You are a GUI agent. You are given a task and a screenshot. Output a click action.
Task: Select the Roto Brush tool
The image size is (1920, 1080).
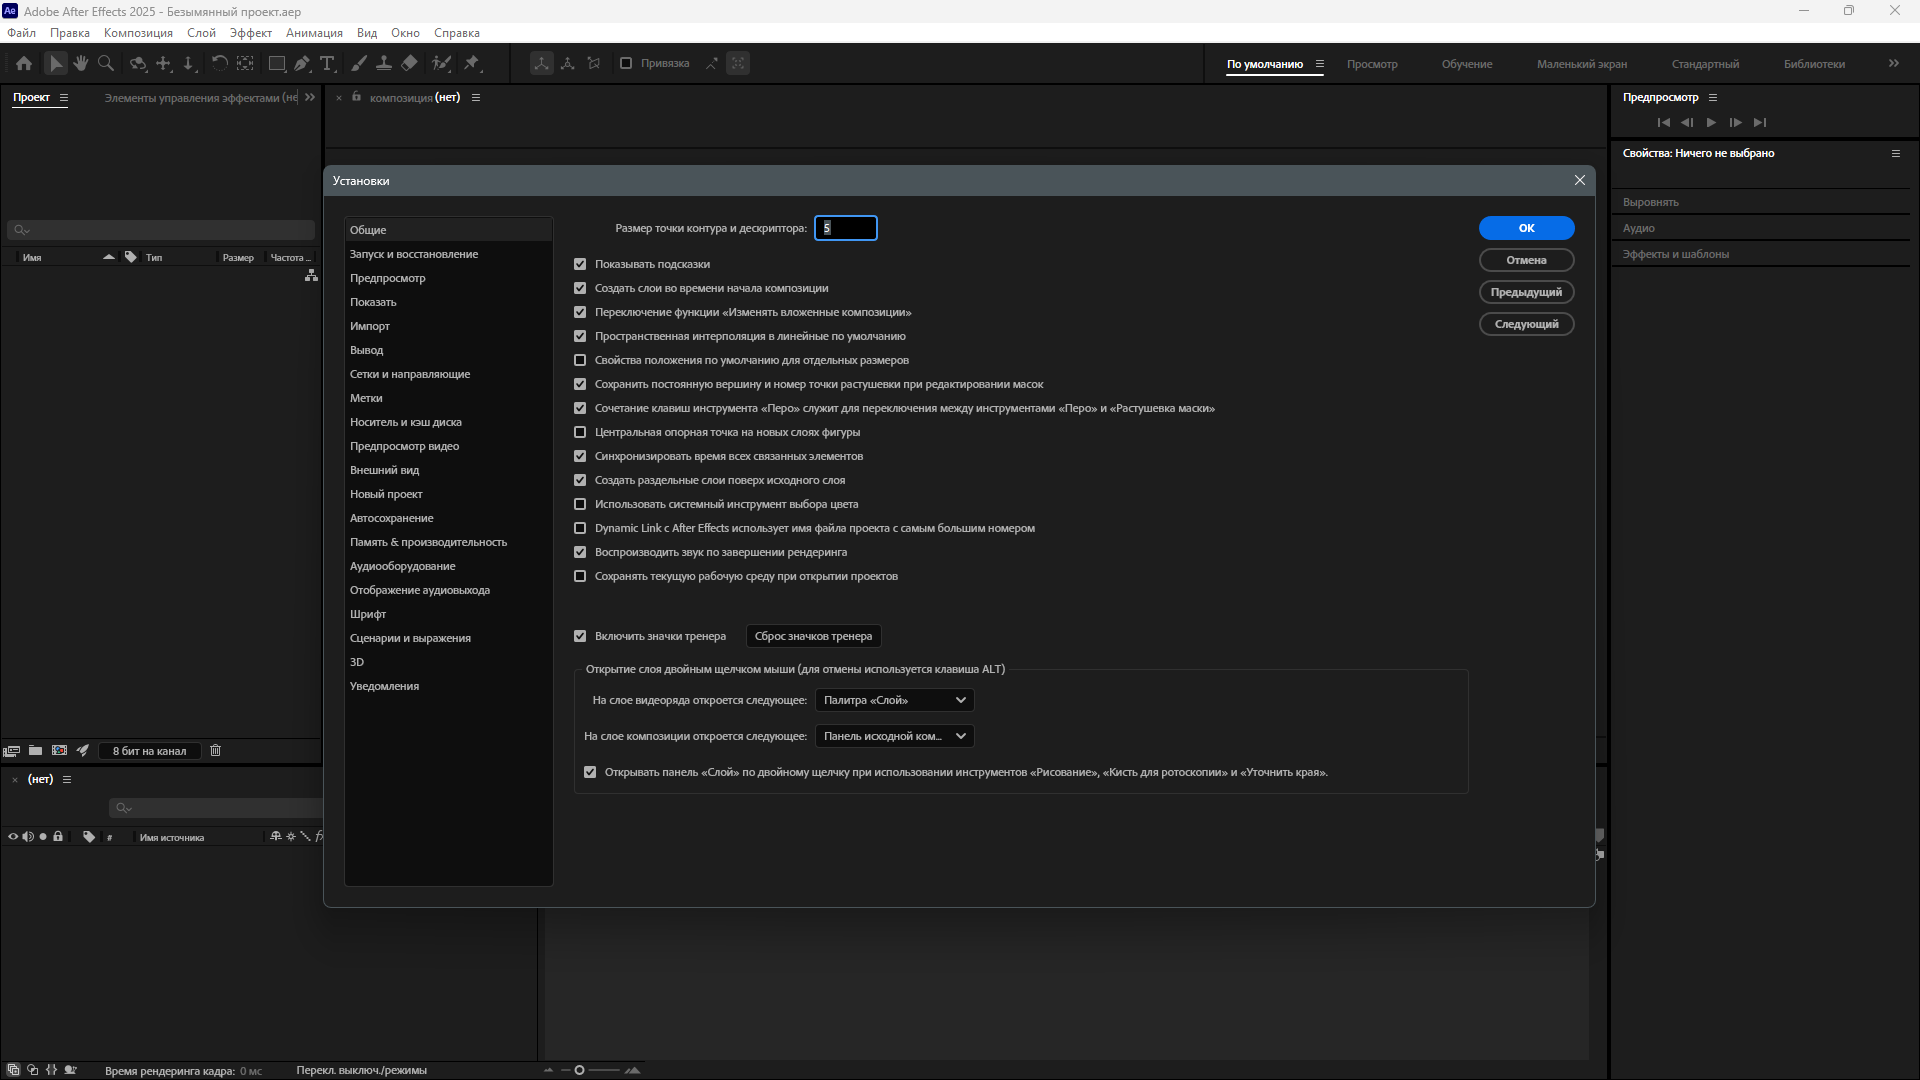[x=441, y=63]
